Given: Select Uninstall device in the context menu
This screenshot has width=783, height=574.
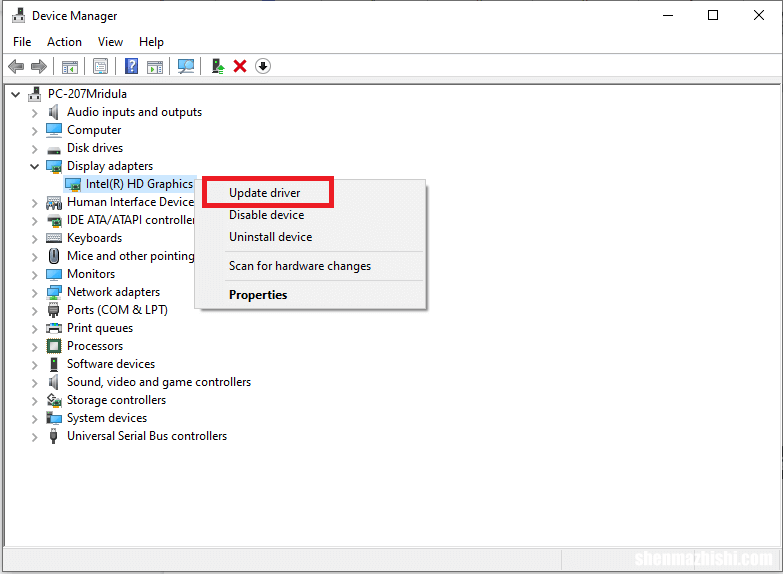Looking at the screenshot, I should (270, 237).
